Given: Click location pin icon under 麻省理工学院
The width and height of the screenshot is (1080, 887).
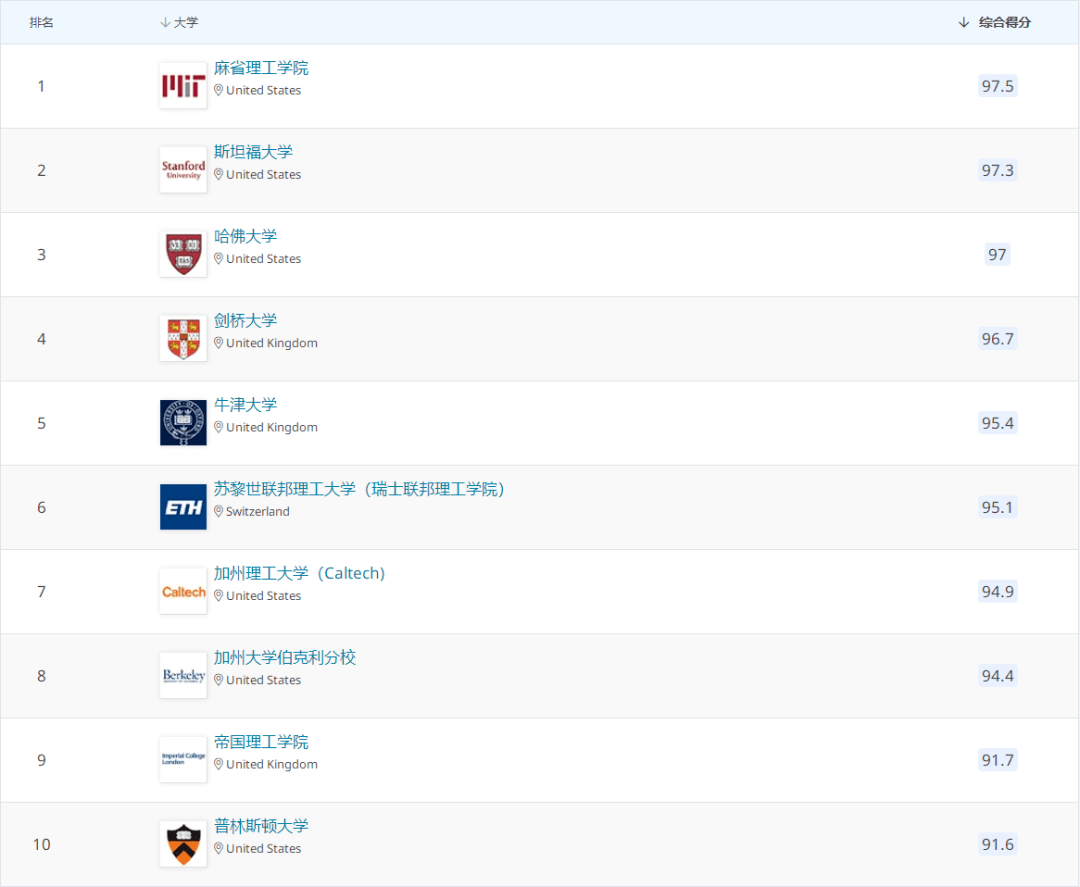Looking at the screenshot, I should click(x=218, y=90).
